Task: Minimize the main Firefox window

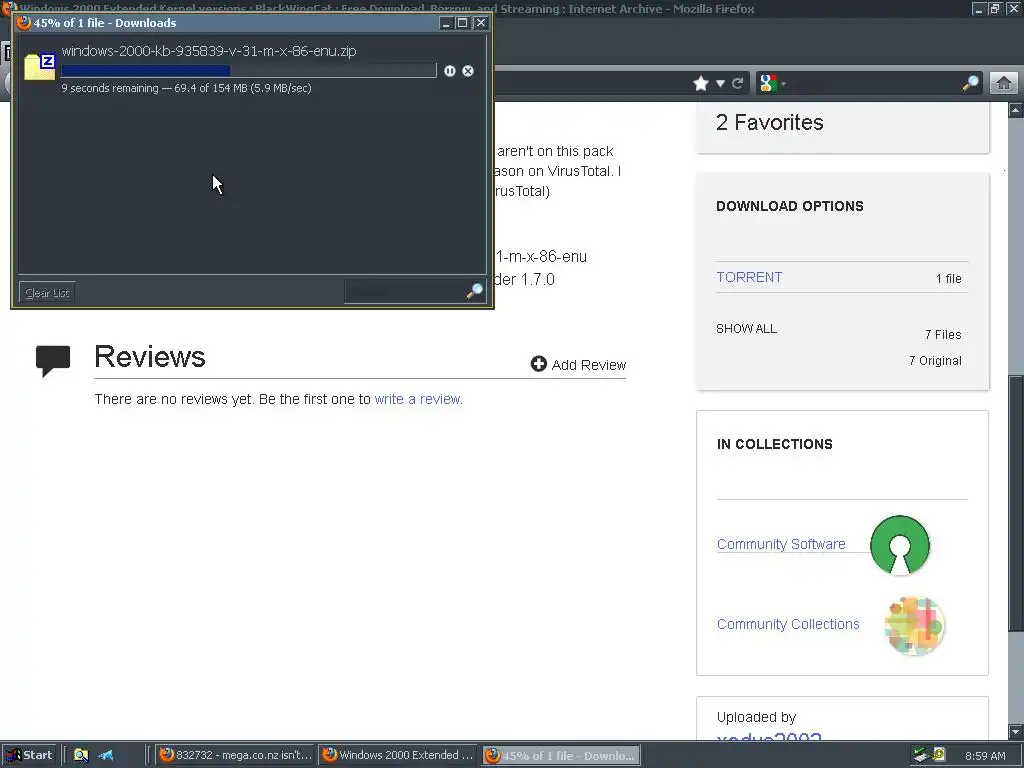Action: [978, 8]
